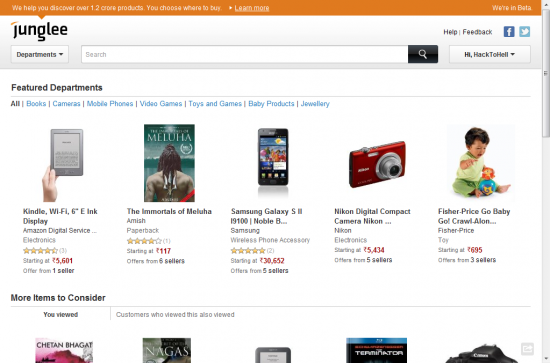The image size is (550, 363).
Task: Focus the Search text field
Action: tap(245, 54)
